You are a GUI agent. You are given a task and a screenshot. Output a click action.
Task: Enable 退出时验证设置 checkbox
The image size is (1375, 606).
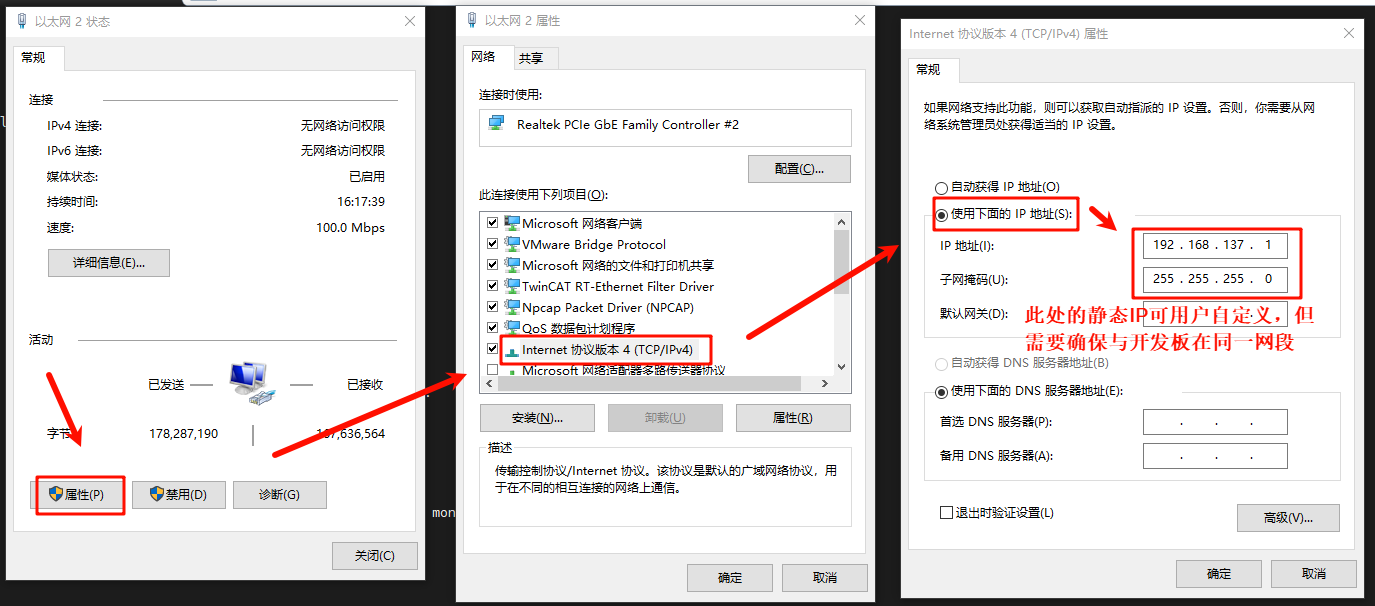946,513
